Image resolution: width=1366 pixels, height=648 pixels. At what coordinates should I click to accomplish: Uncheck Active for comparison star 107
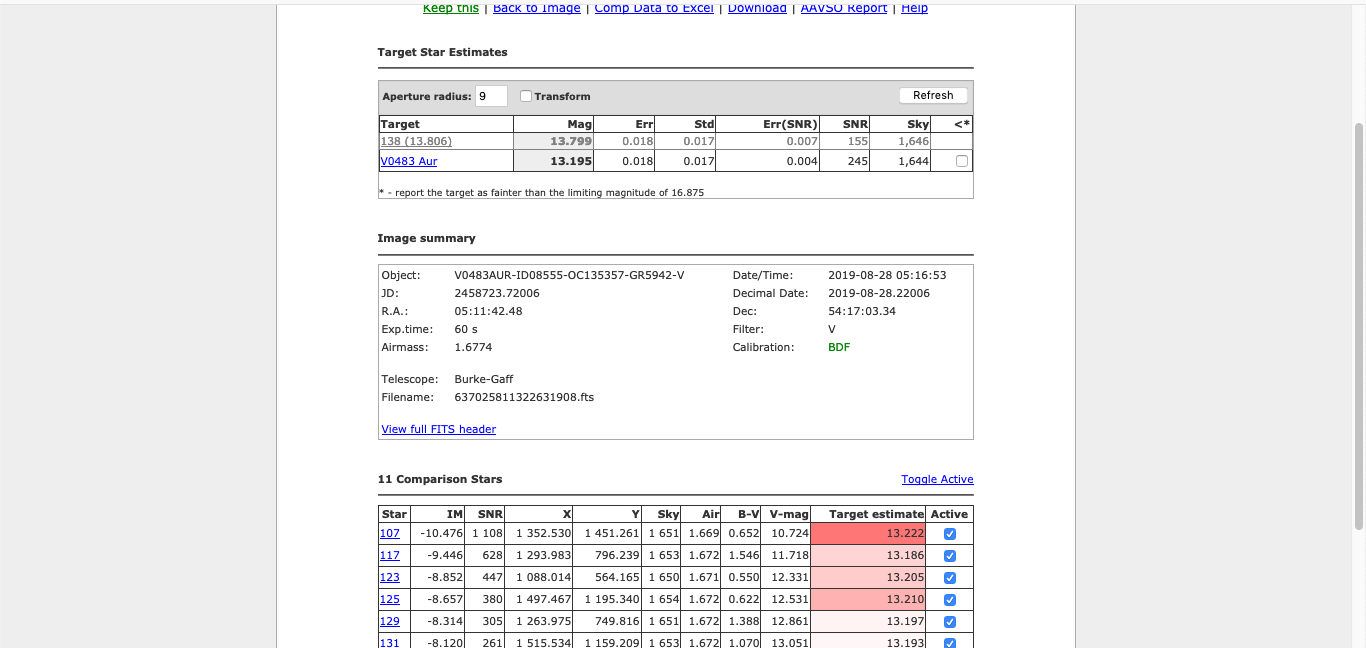(x=950, y=534)
